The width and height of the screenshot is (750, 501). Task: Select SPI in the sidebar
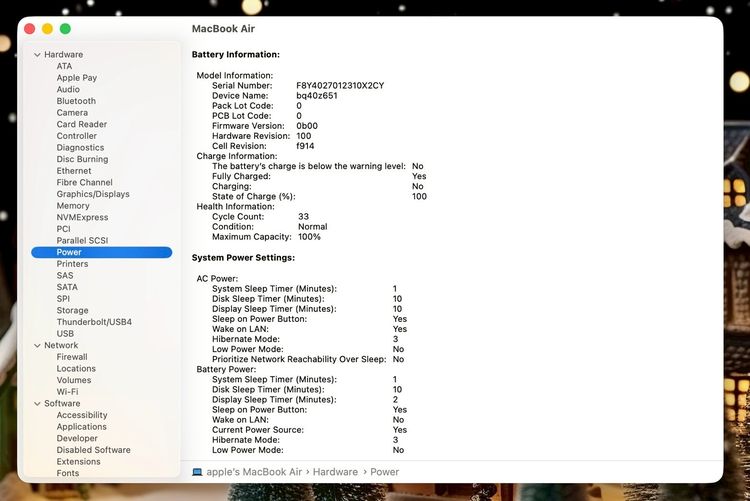tap(63, 299)
